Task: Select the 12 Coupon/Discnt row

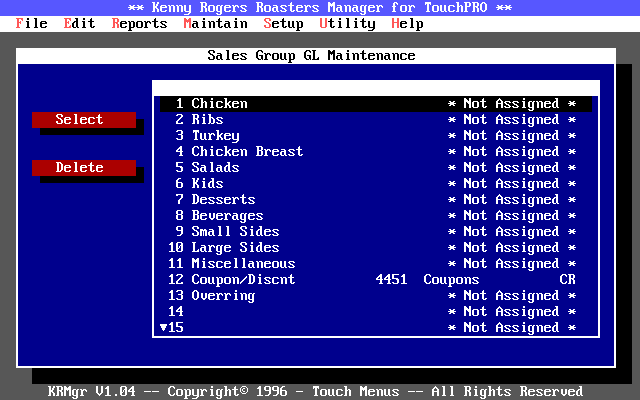Action: [376, 280]
